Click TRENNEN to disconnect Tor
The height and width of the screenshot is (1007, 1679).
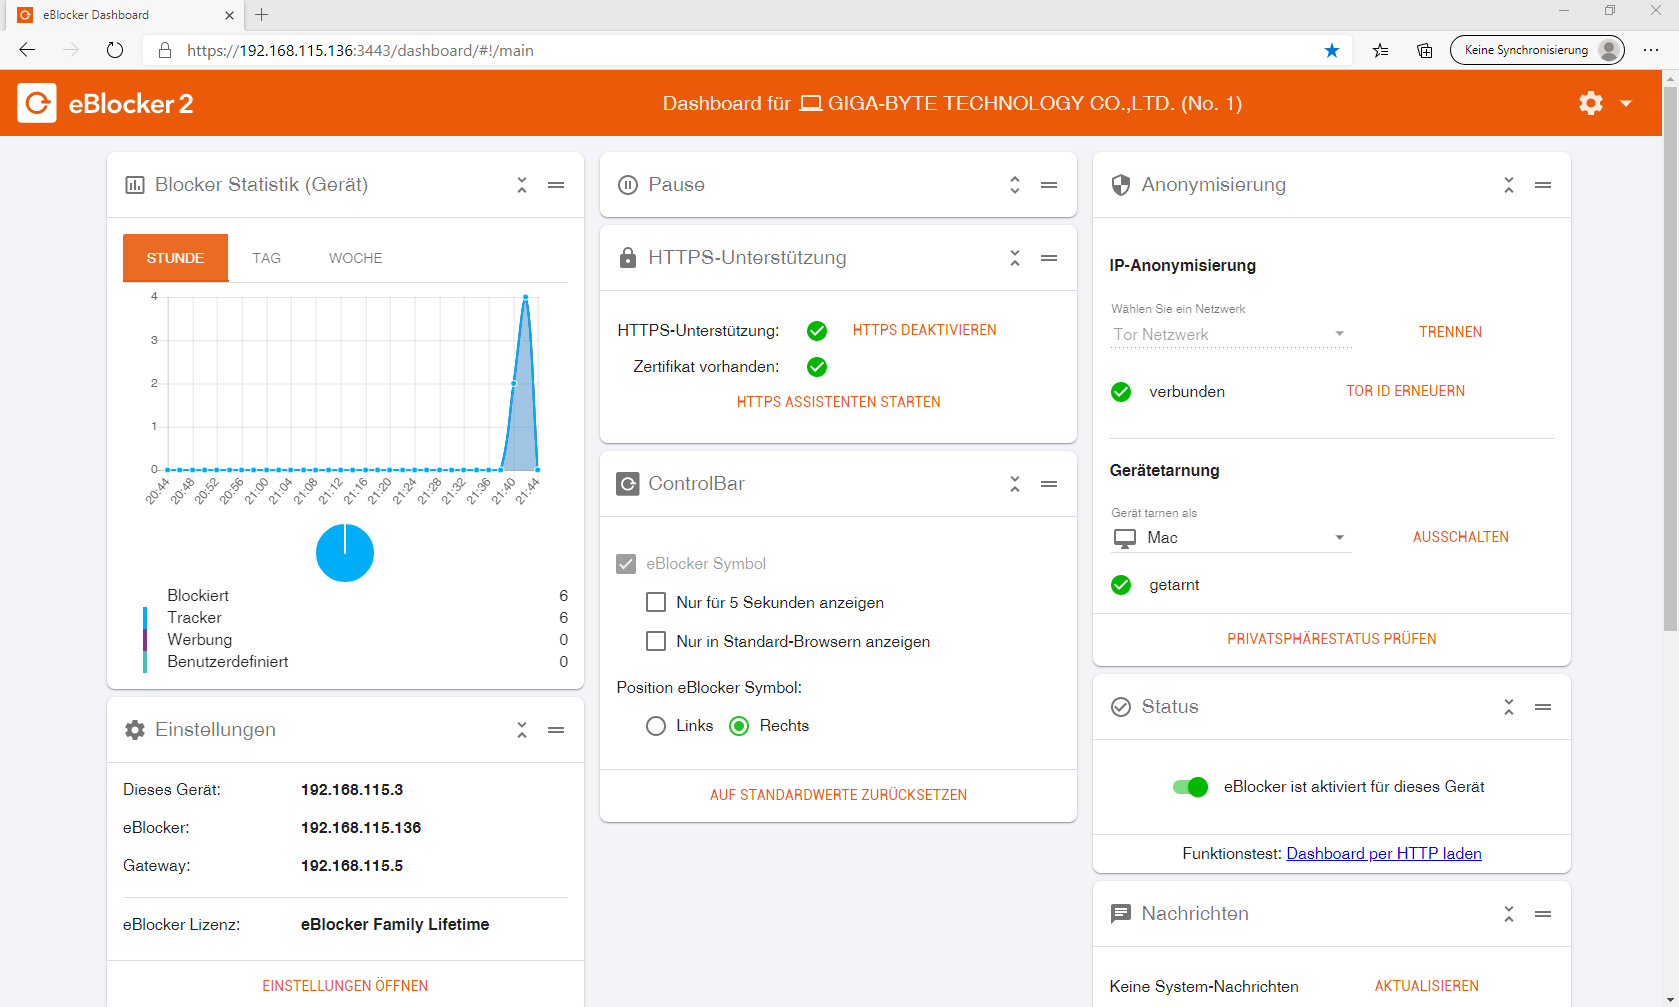1451,332
